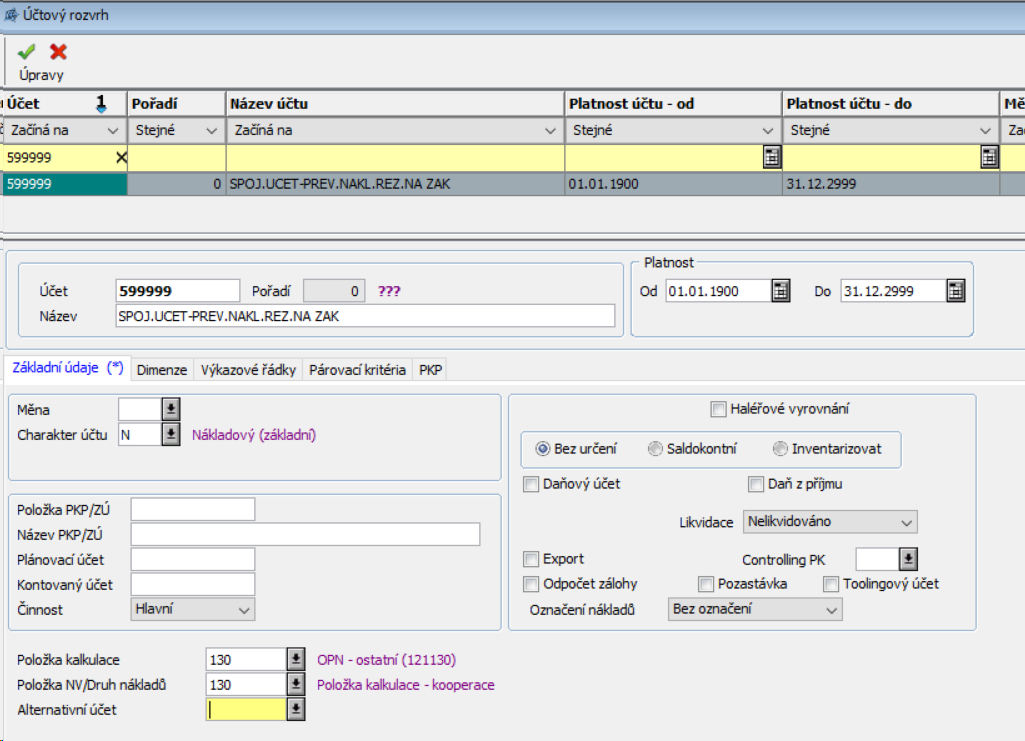The width and height of the screenshot is (1025, 741).
Task: Confirm edits with the green checkmark icon
Action: tap(26, 52)
